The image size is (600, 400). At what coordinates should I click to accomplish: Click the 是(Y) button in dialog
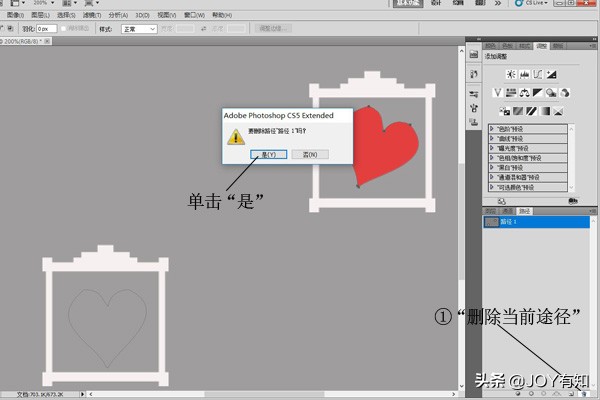click(x=268, y=155)
